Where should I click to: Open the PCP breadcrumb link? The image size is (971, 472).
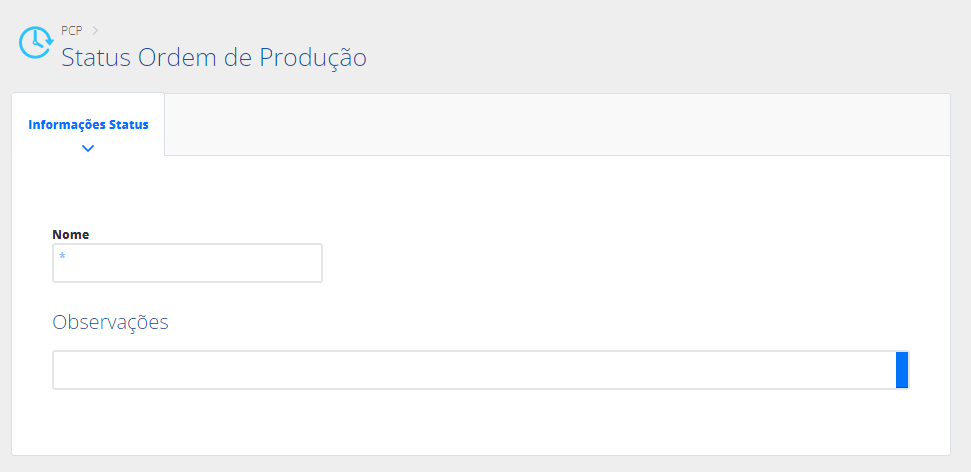[71, 30]
